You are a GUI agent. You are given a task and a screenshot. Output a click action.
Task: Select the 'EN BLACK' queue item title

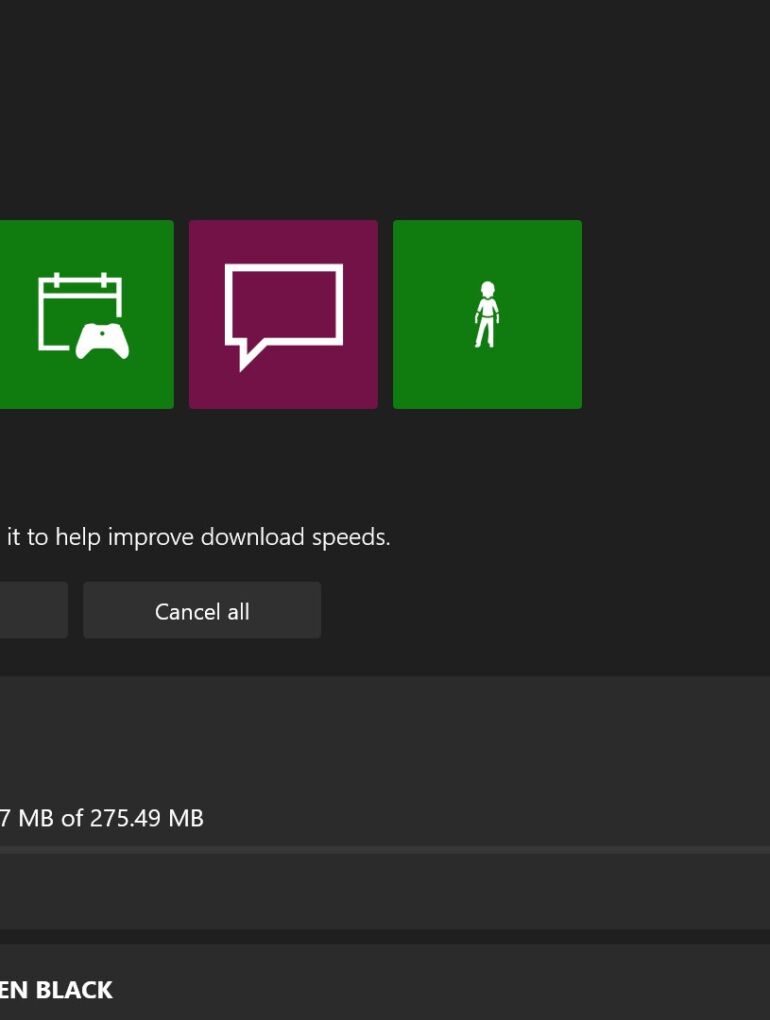pyautogui.click(x=56, y=989)
